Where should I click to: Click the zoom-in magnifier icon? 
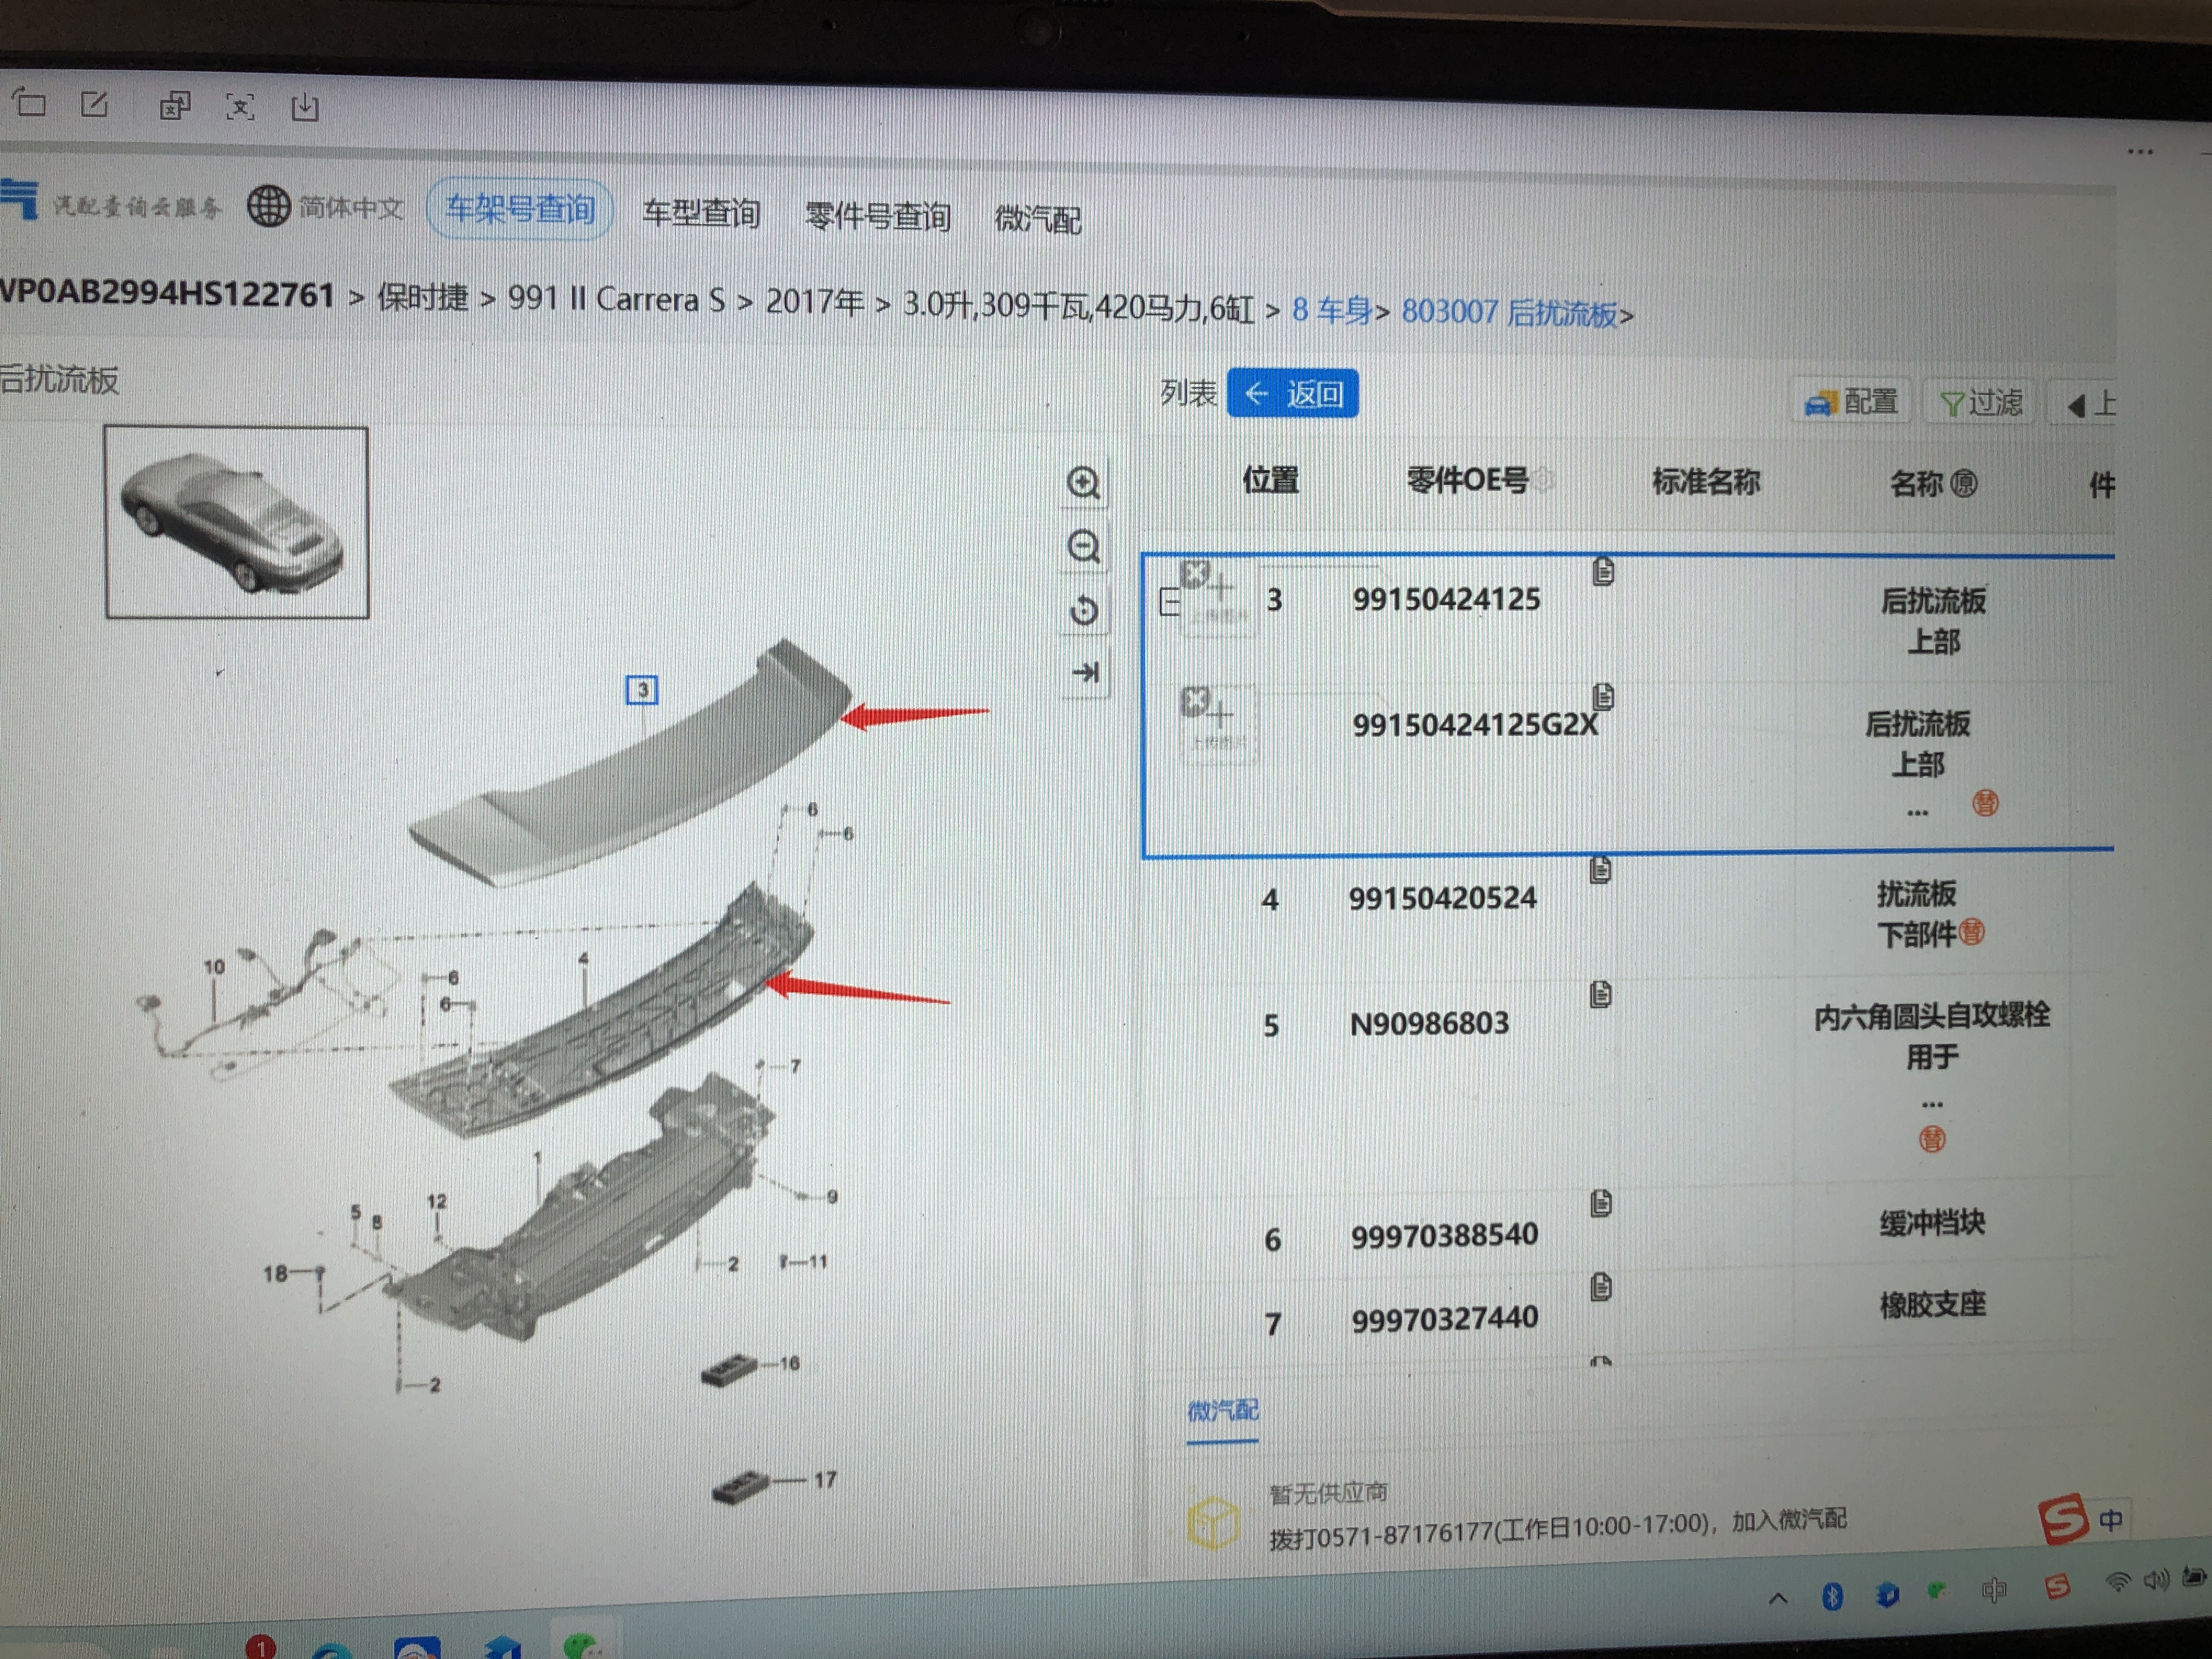coord(1083,483)
